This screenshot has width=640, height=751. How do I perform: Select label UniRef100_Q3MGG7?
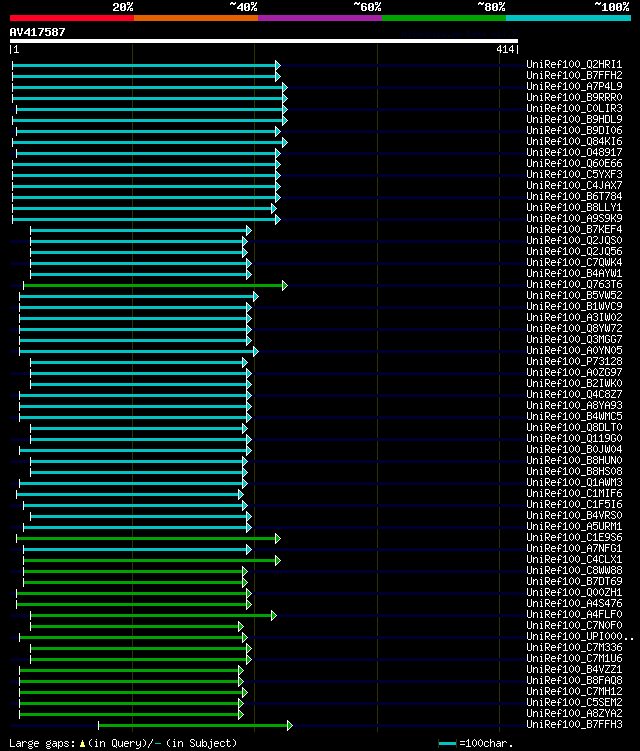574,340
